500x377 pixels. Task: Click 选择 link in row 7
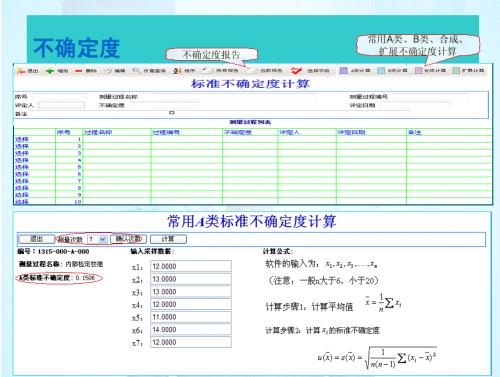point(22,181)
